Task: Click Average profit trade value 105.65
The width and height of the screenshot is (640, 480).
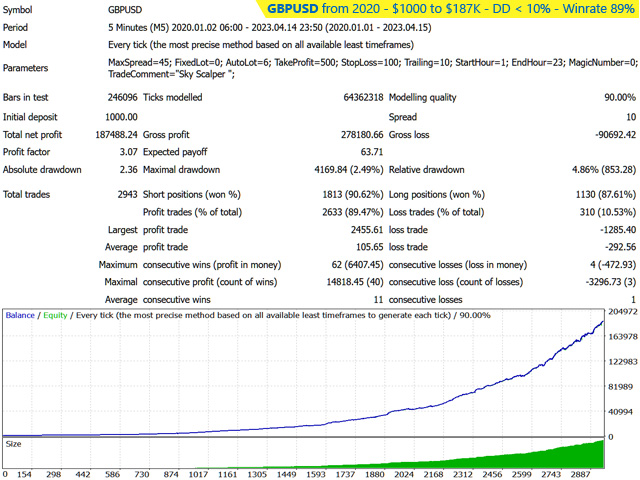Action: (x=369, y=247)
